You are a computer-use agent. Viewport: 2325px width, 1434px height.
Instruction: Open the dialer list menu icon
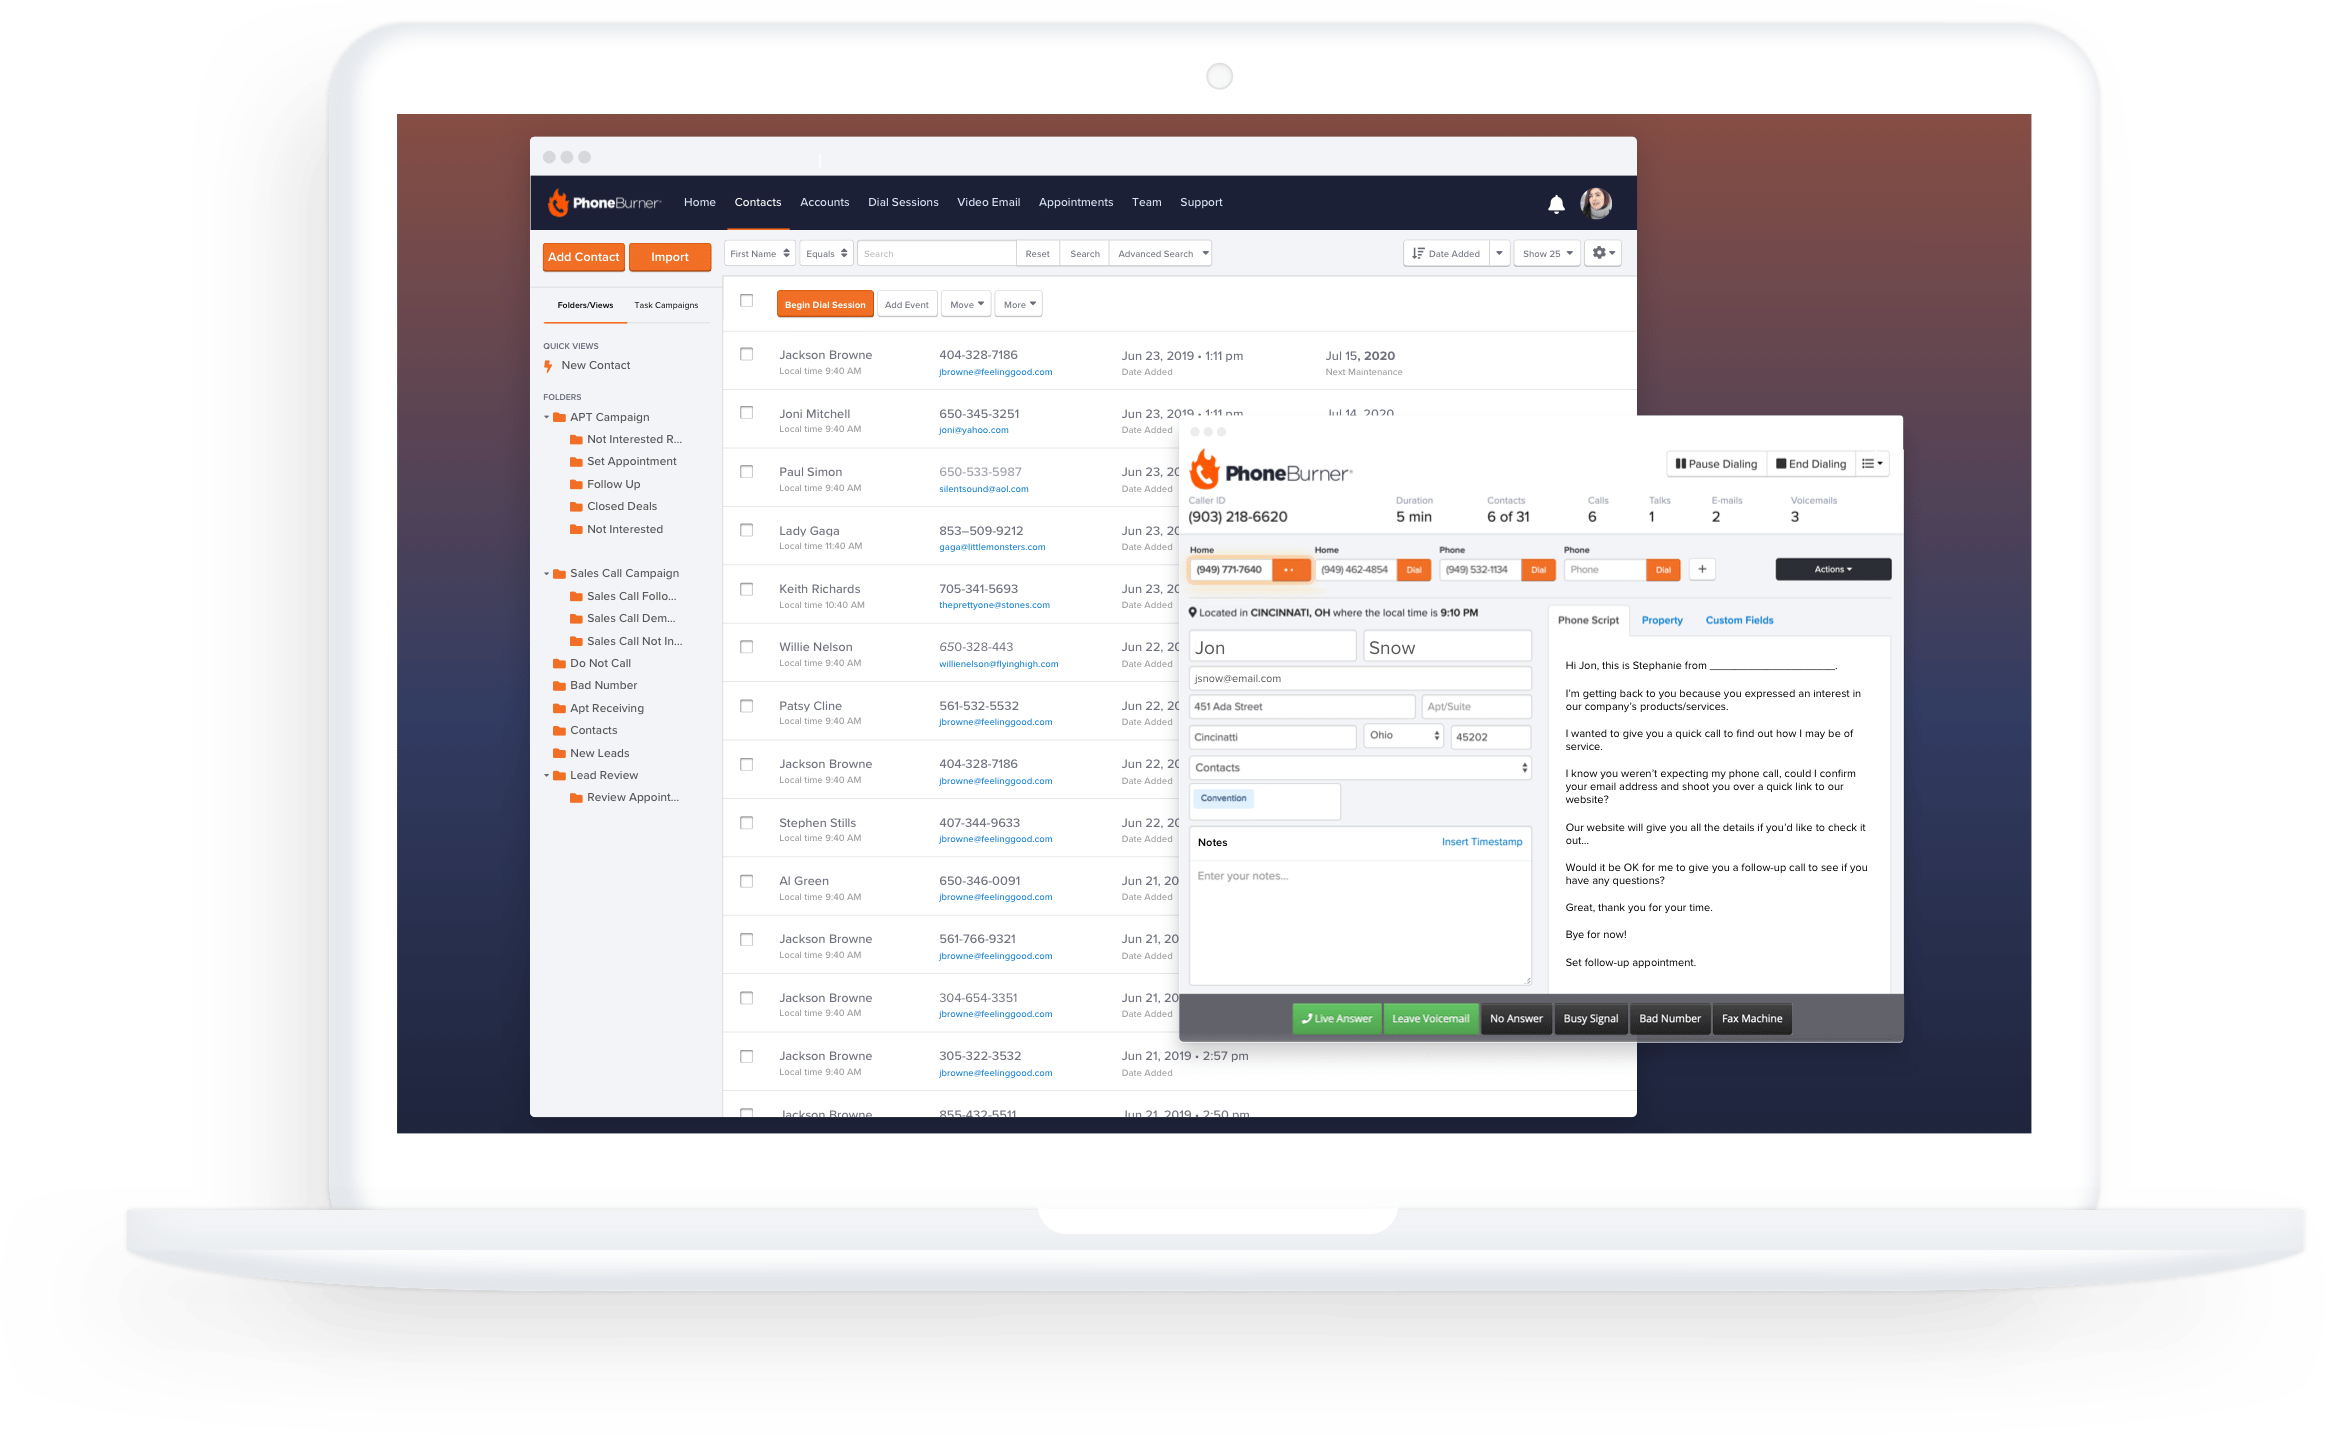coord(1872,464)
